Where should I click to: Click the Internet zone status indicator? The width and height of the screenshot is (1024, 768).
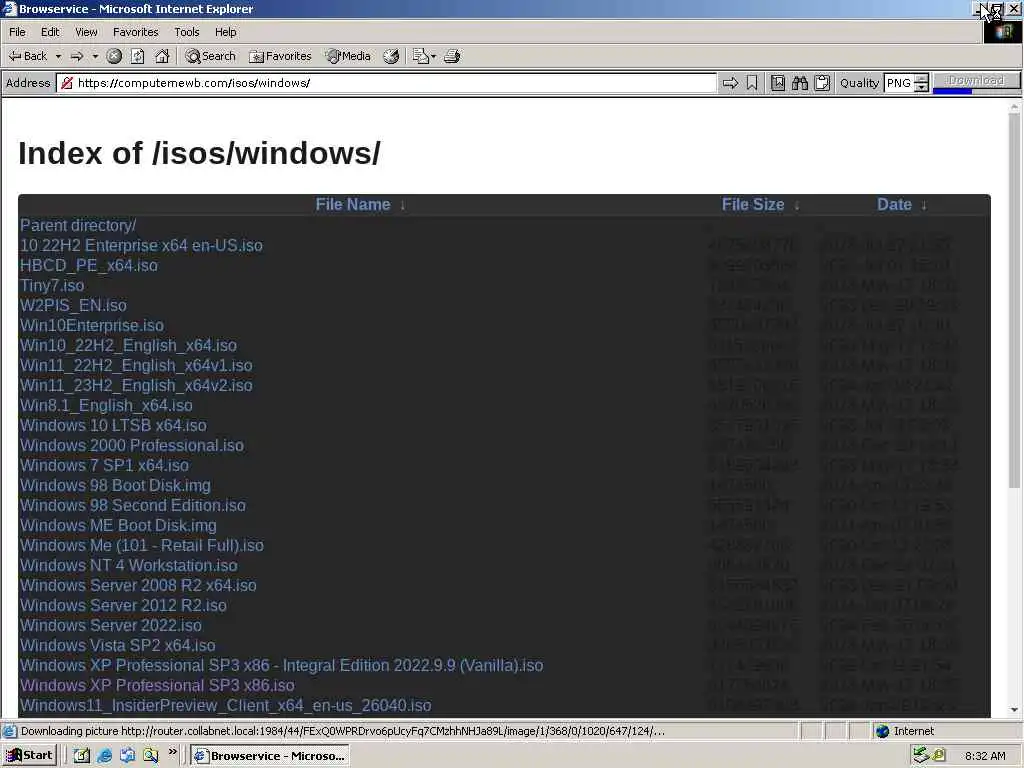(x=904, y=731)
